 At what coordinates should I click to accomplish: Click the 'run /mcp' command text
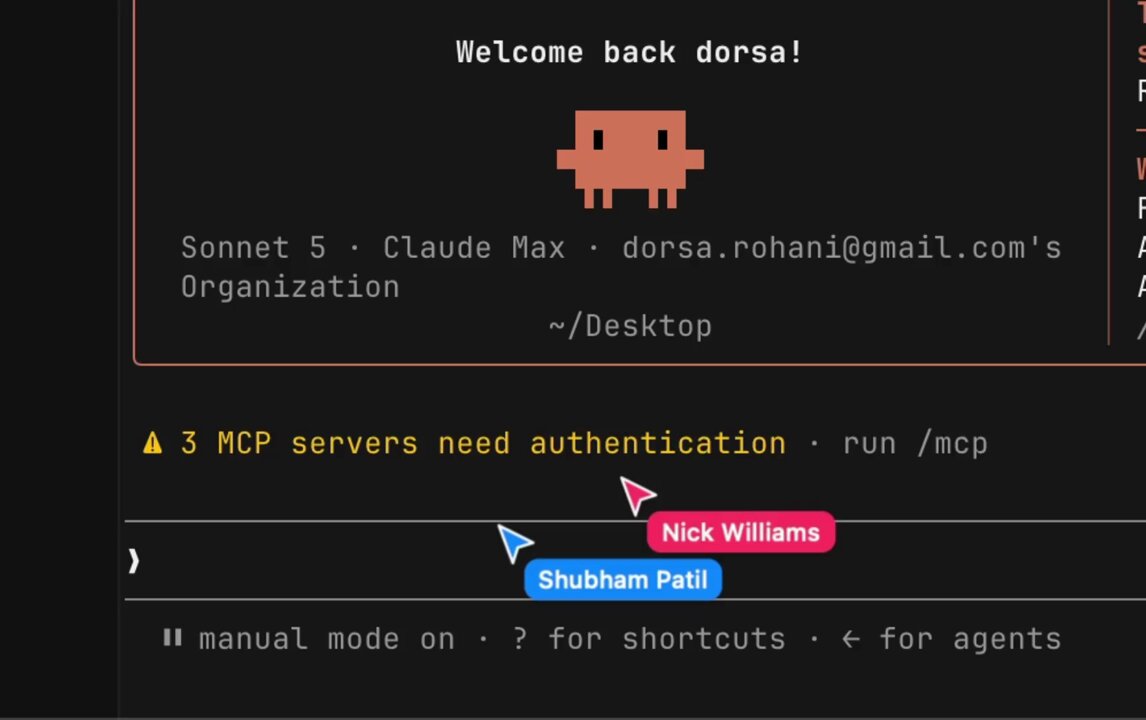915,444
